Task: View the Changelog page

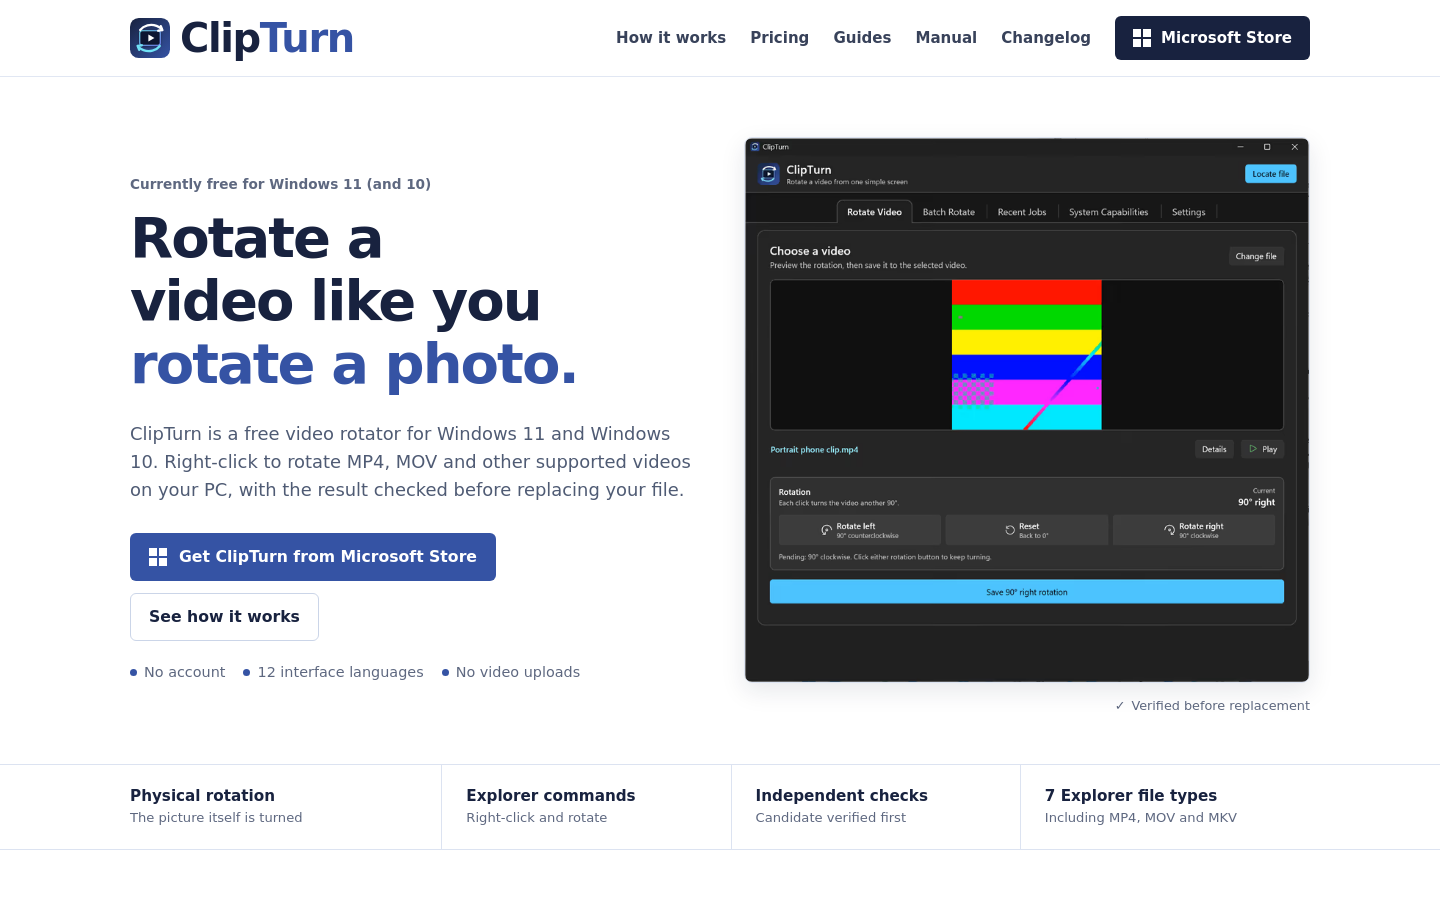Action: tap(1046, 38)
